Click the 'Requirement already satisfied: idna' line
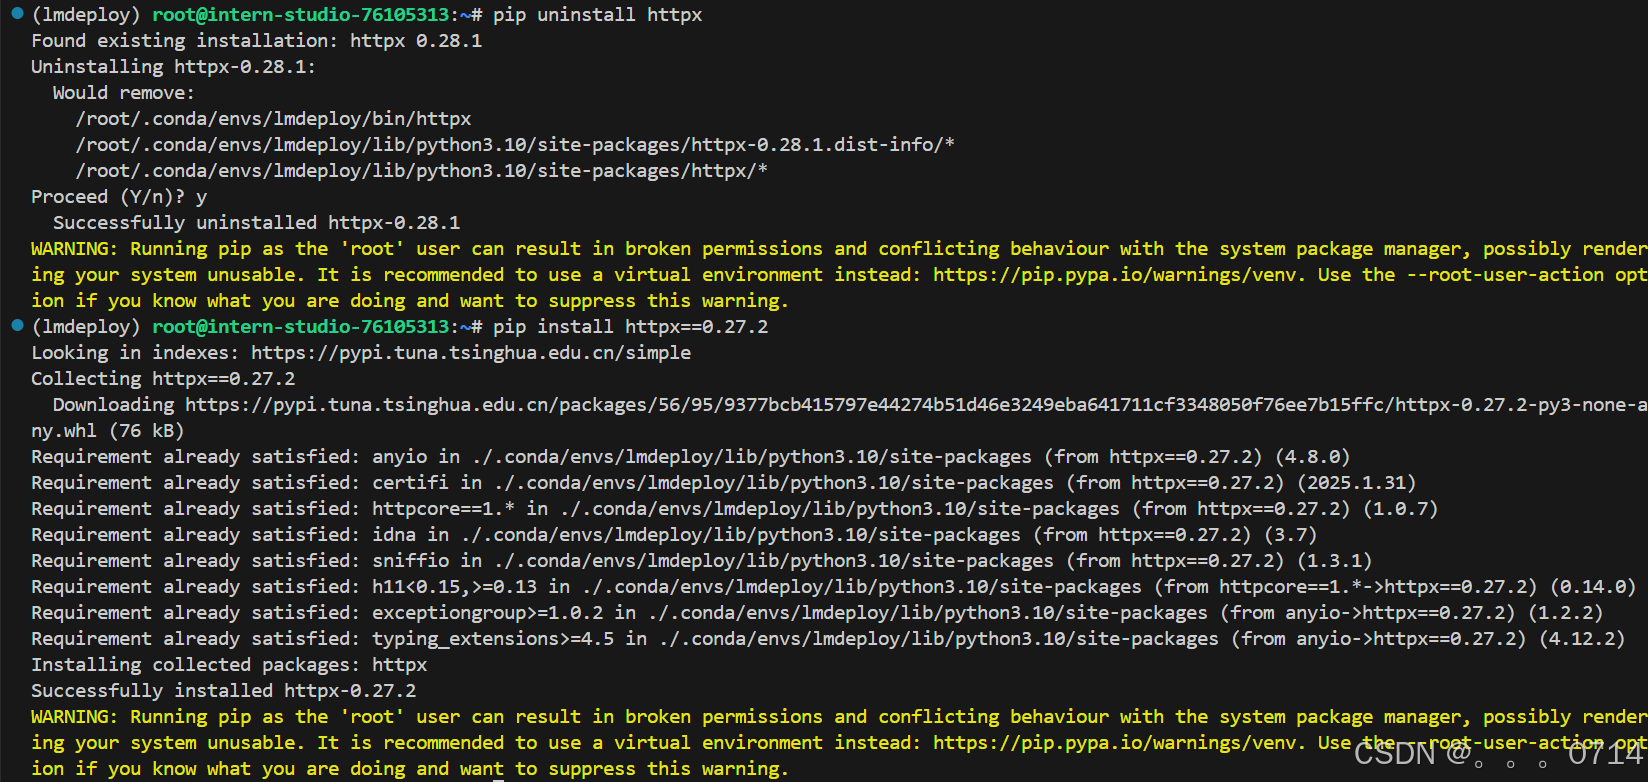Image resolution: width=1648 pixels, height=782 pixels. click(674, 534)
